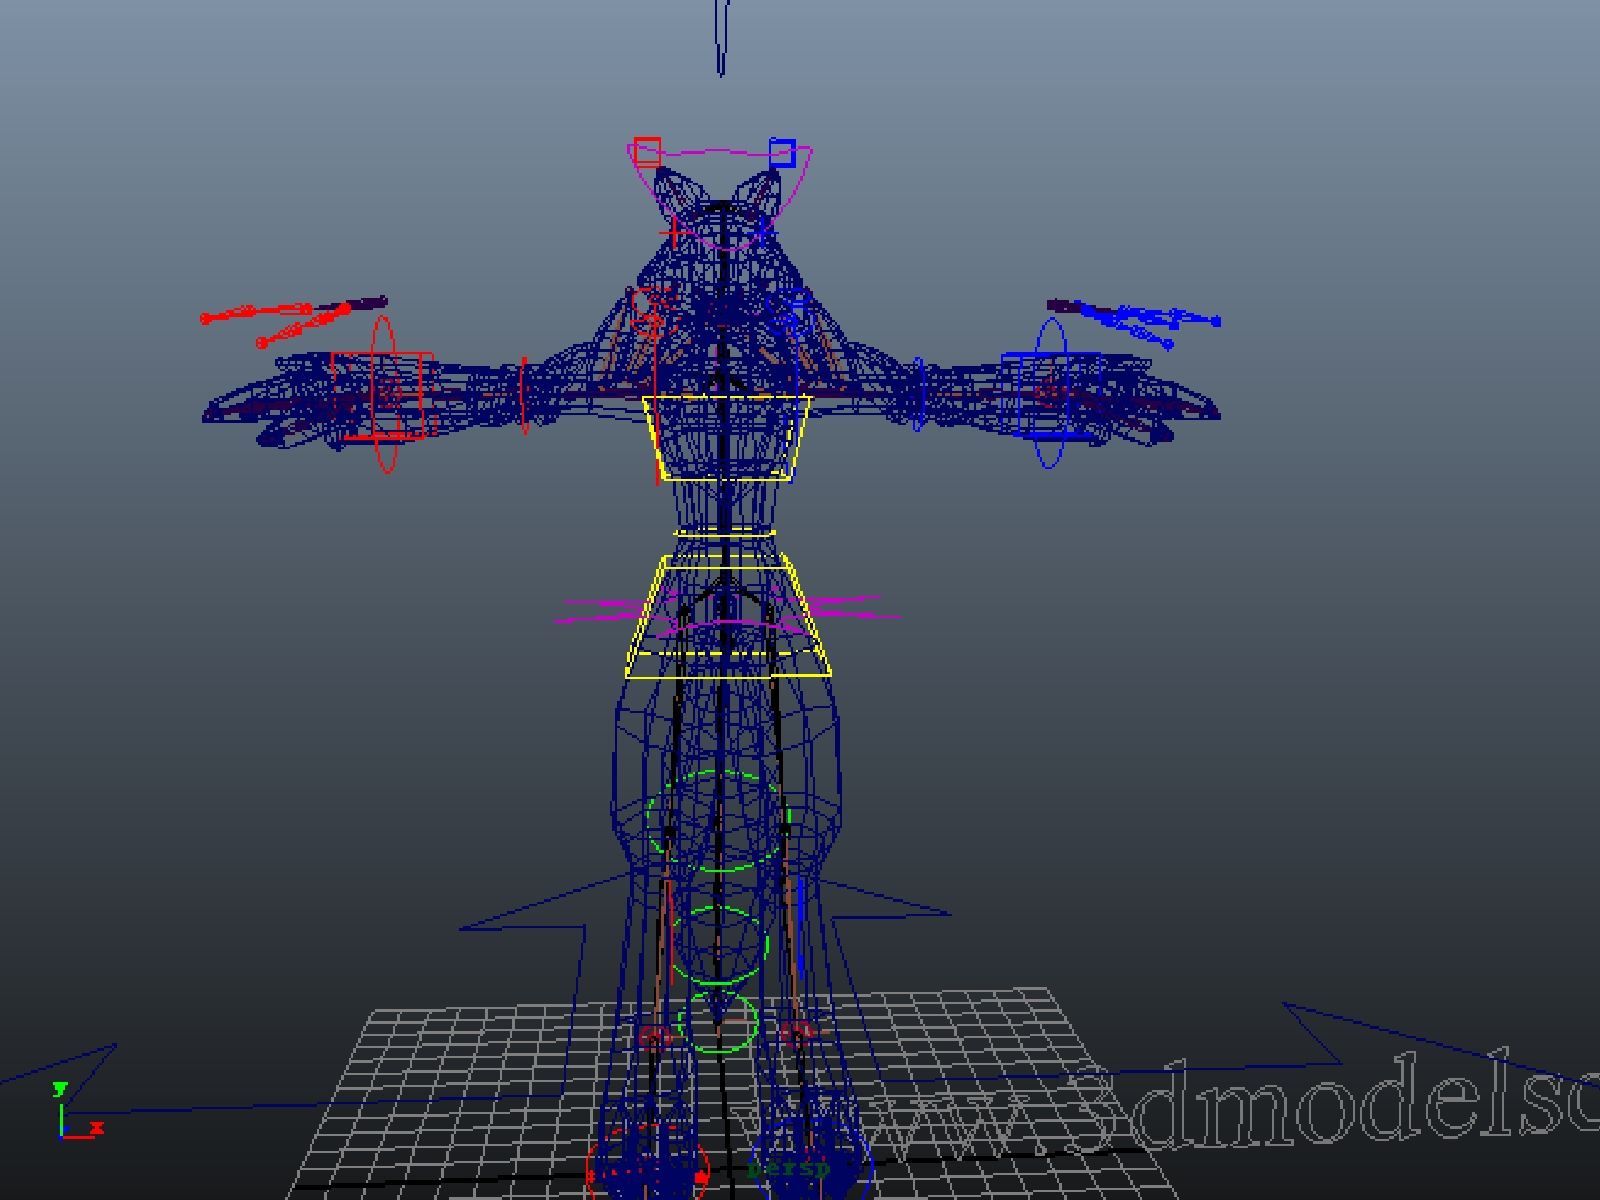Select the red elbow ring control
Viewport: 1600px width, 1200px height.
523,397
